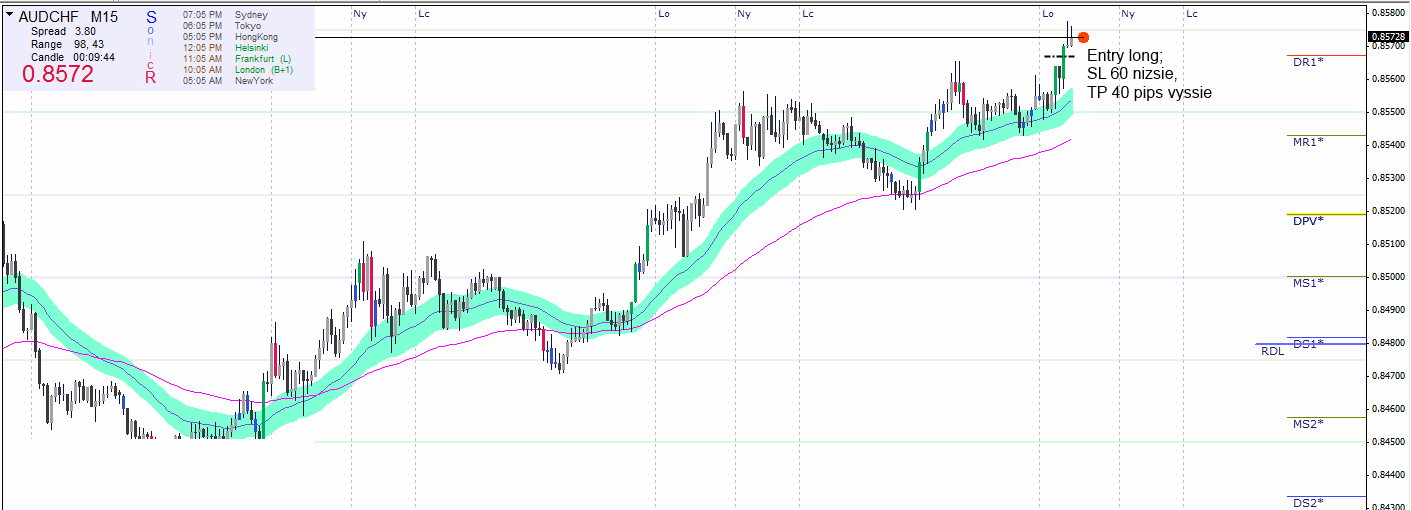1411x510 pixels.
Task: Click the dashed entry marker by annotation
Action: (x=1059, y=57)
